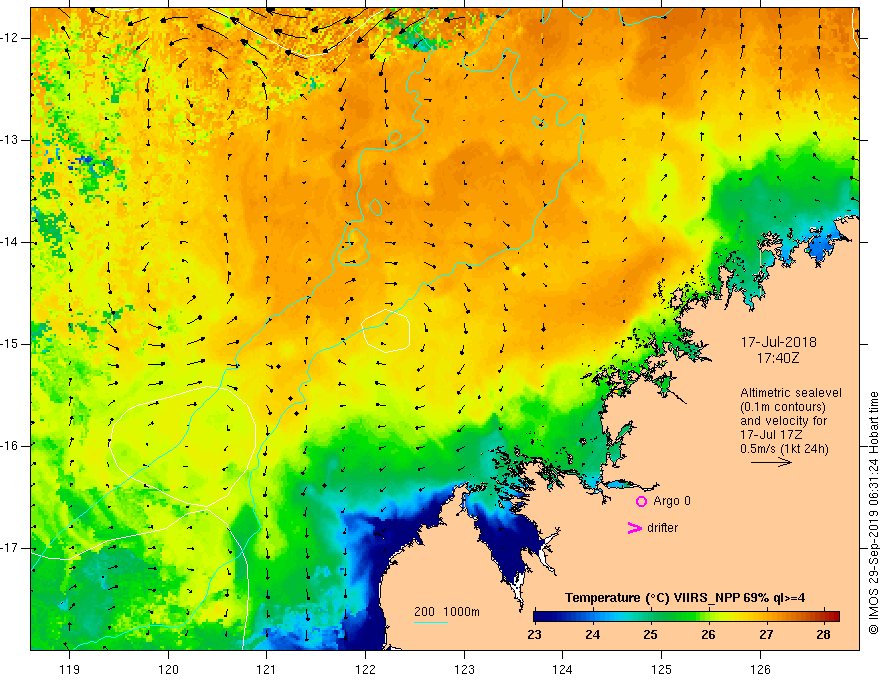Click color bar tick label 25
Viewport: 880px width, 680px height.
[650, 635]
